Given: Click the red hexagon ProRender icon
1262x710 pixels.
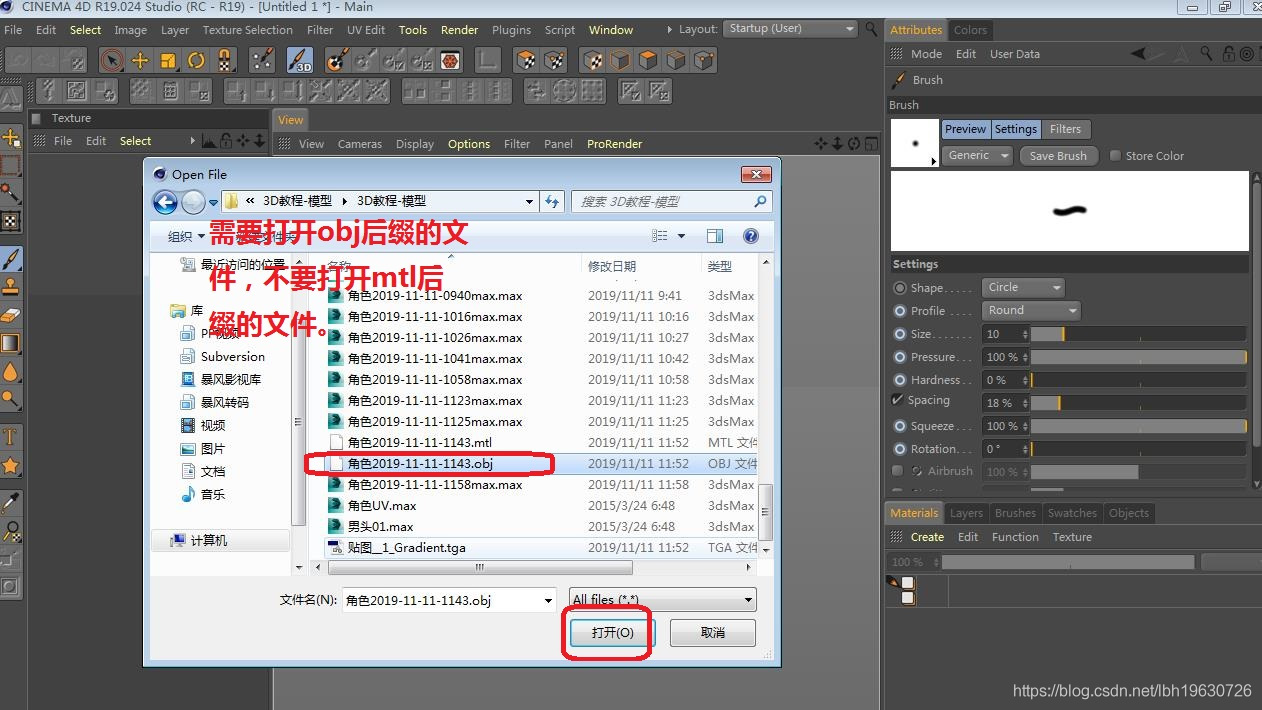Looking at the screenshot, I should click(x=450, y=60).
